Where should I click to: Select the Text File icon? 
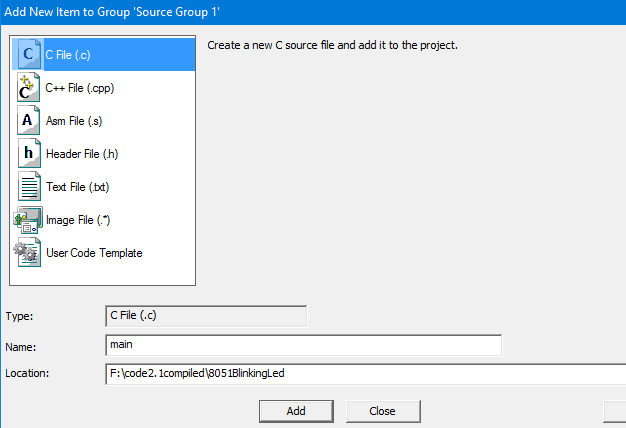[x=29, y=186]
